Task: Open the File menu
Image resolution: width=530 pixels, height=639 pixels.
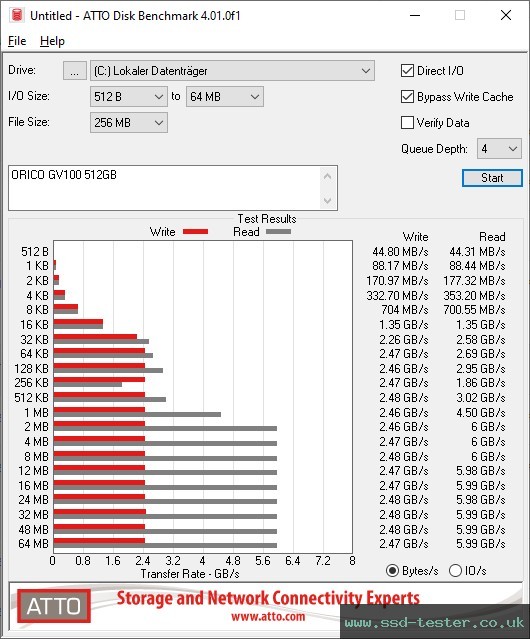Action: tap(17, 41)
